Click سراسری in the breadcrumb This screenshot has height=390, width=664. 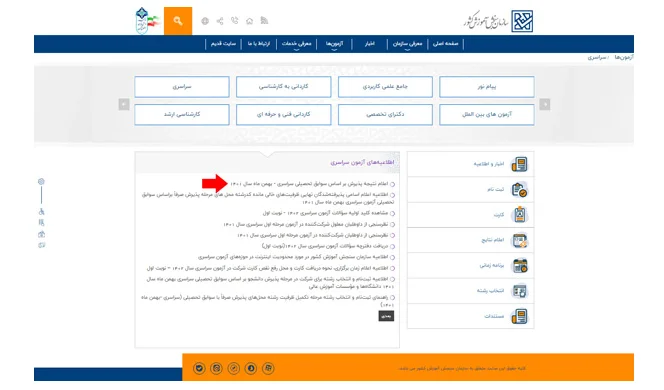tap(597, 57)
